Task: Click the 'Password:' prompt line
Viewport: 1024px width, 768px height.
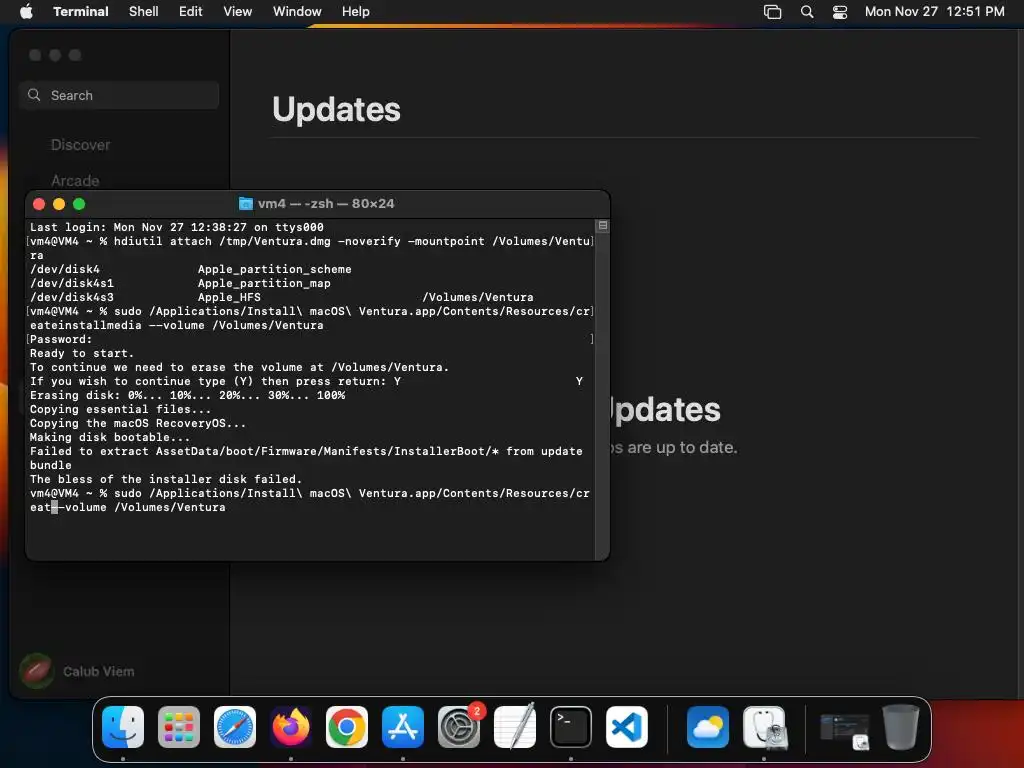Action: [x=61, y=340]
